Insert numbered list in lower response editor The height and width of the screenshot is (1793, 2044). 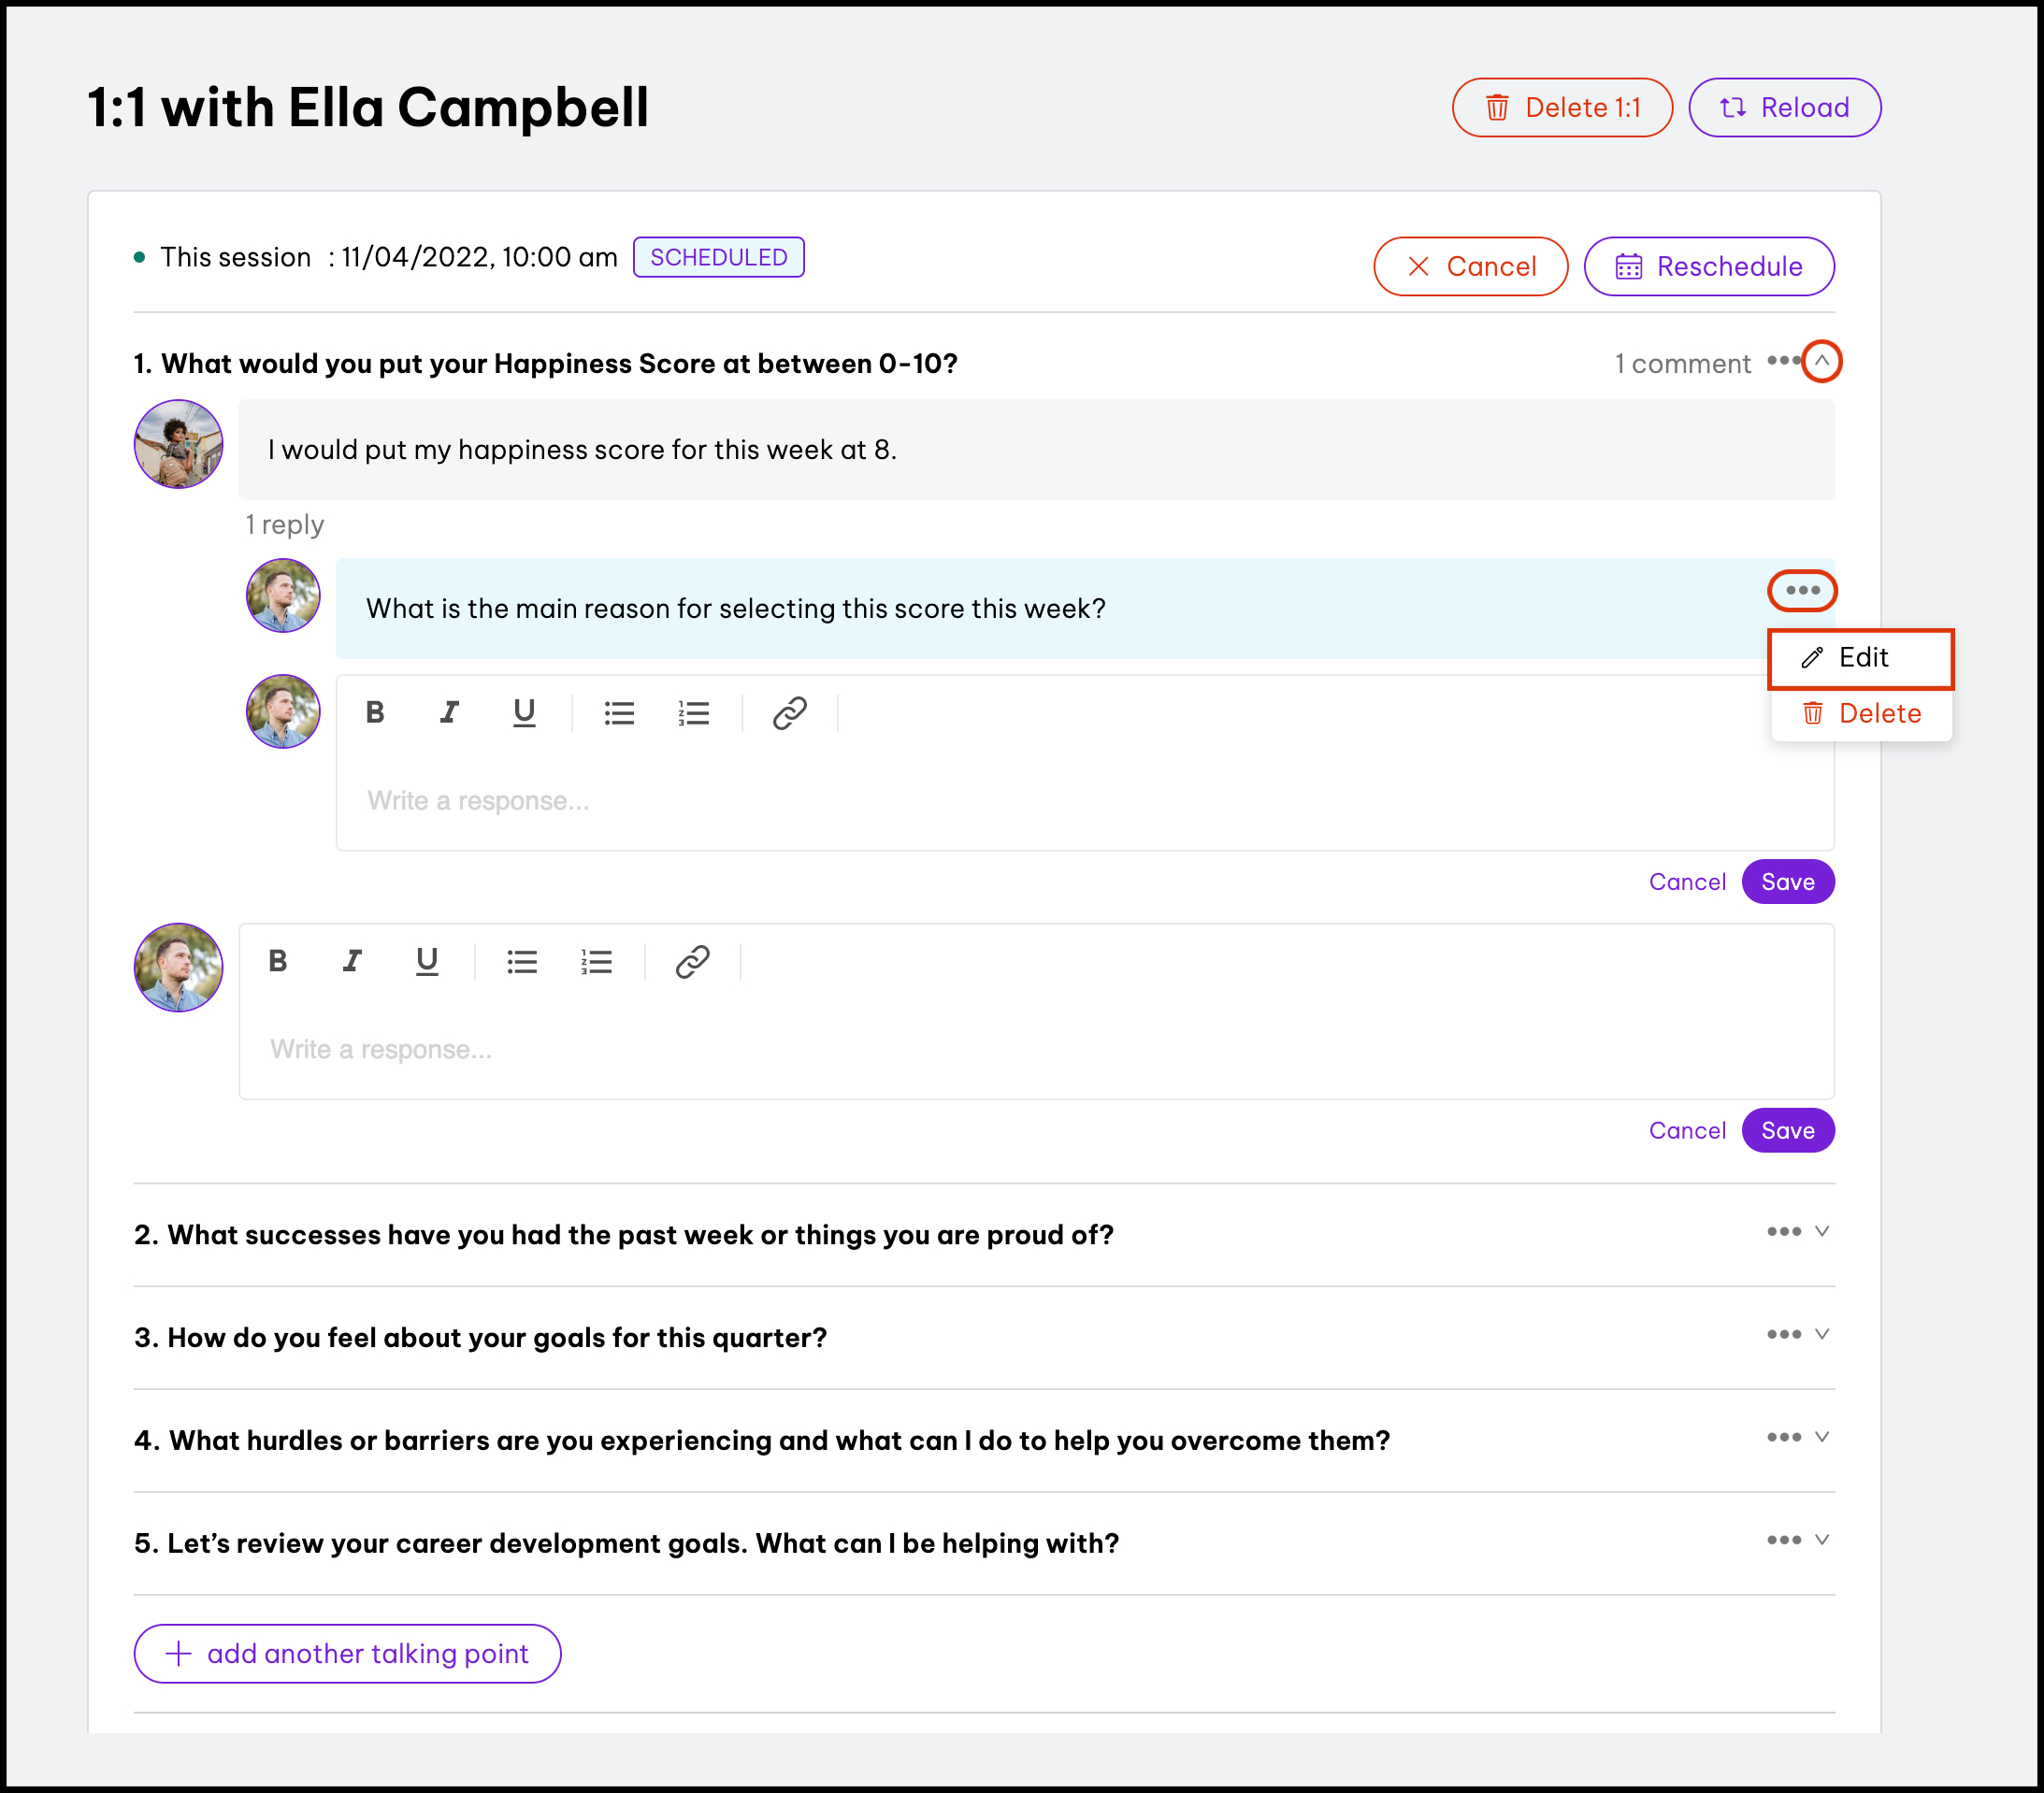596,962
